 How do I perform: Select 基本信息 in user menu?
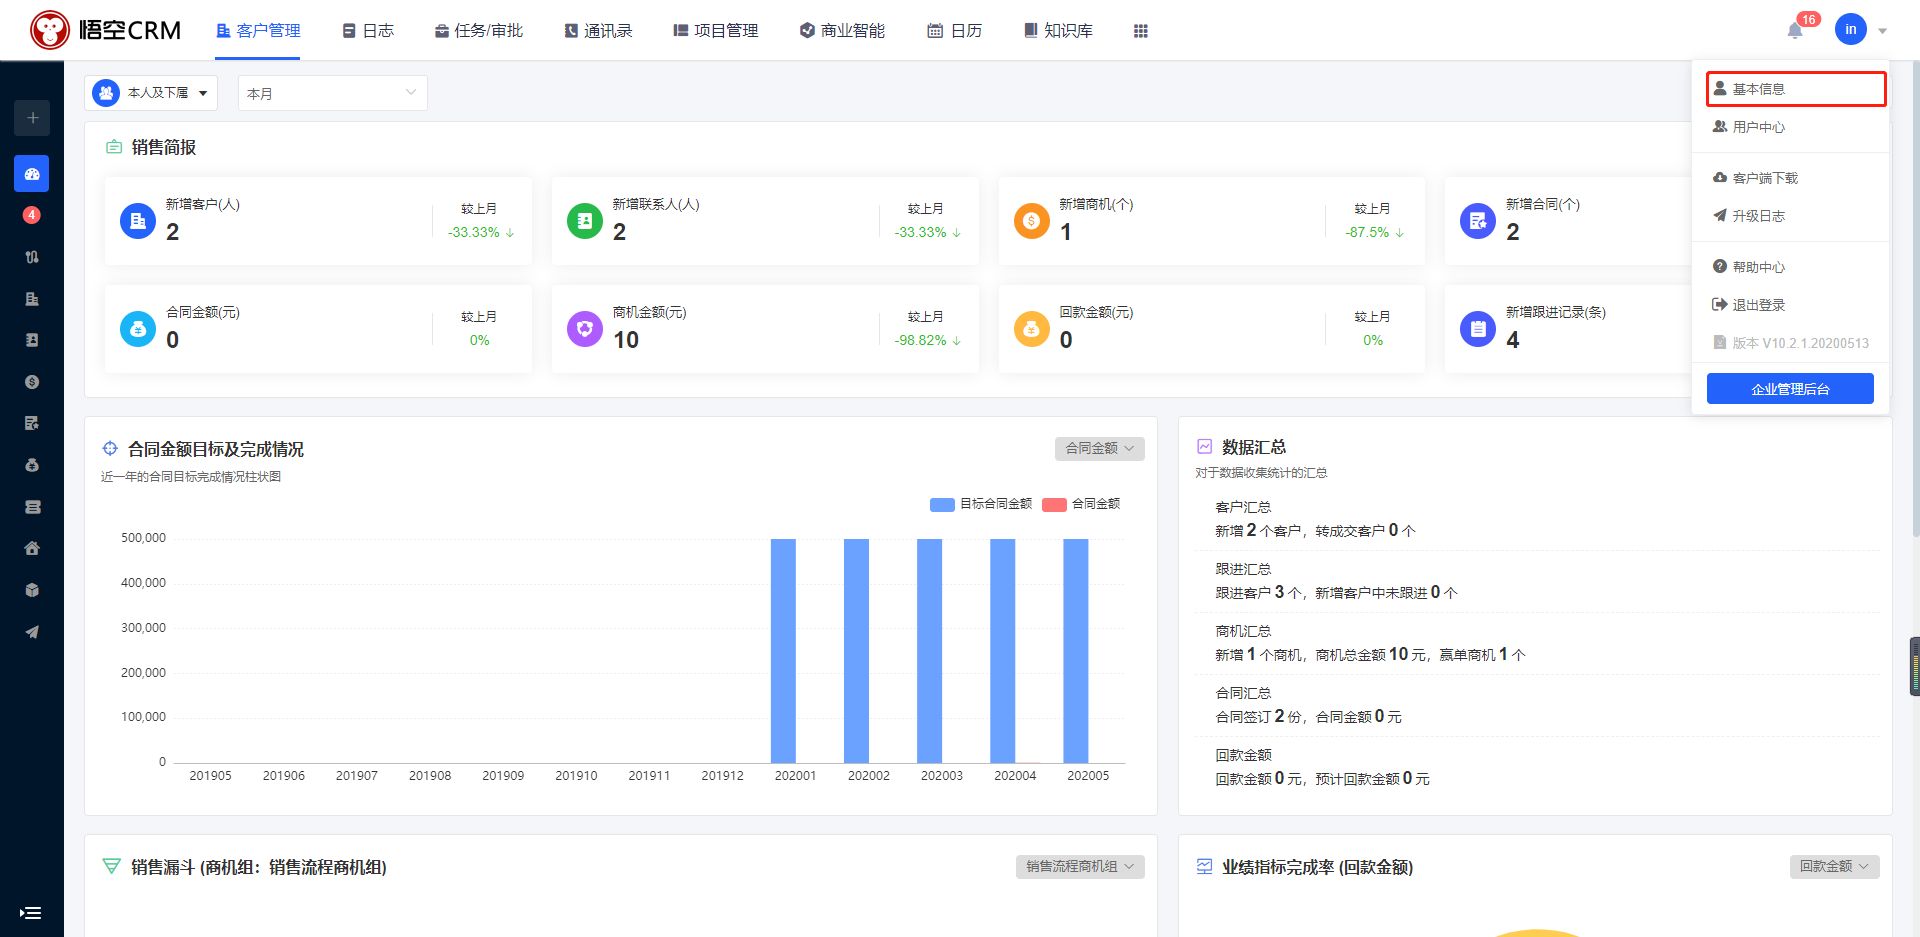coord(1796,89)
